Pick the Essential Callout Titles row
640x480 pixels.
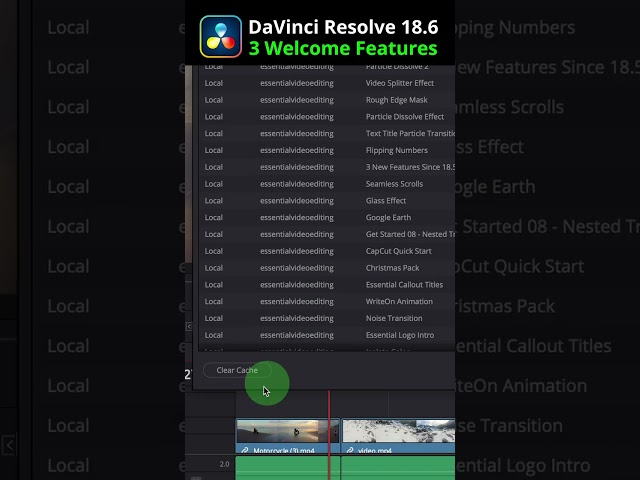coord(327,284)
